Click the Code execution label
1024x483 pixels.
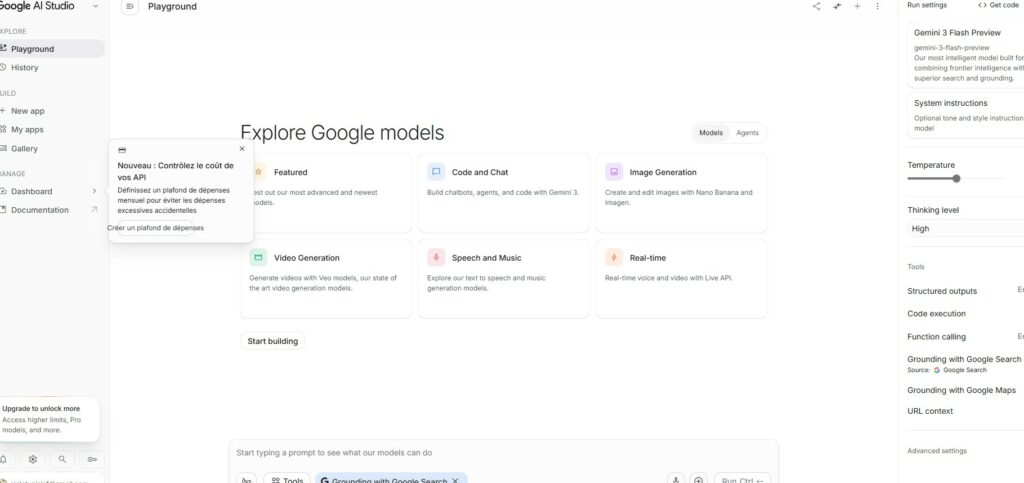pos(937,314)
